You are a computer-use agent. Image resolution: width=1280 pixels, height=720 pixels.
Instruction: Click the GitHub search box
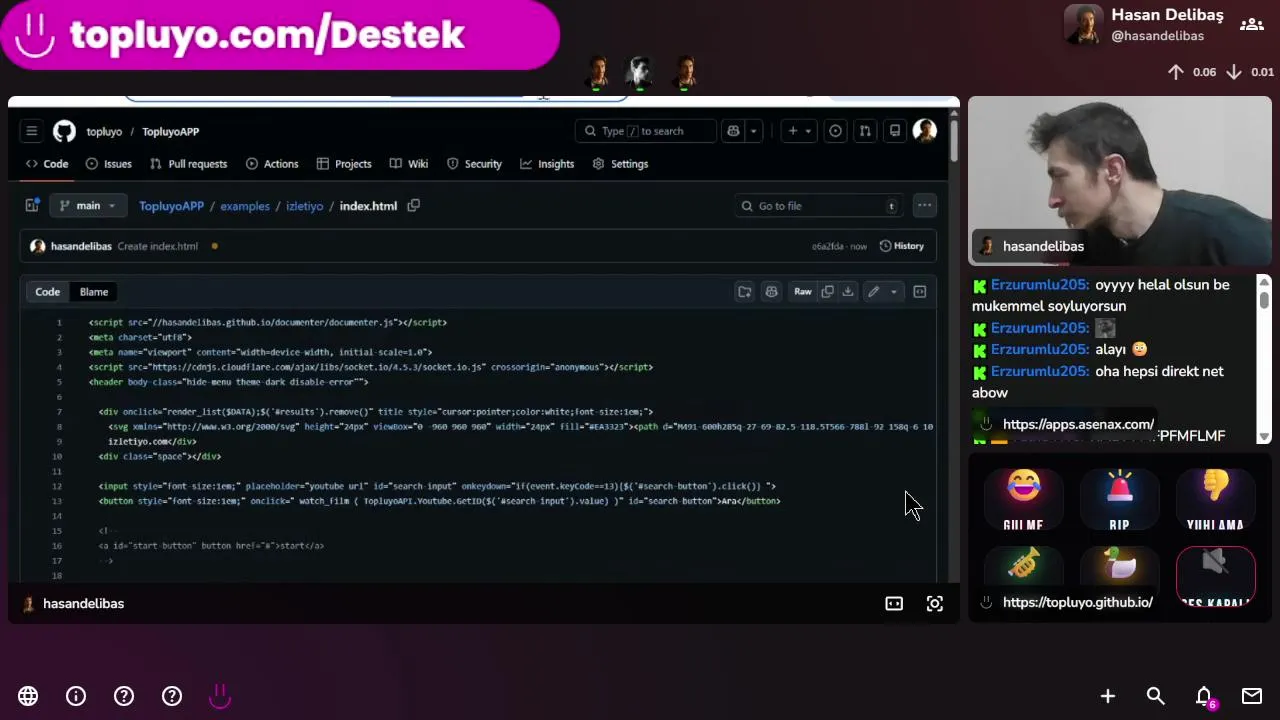[x=646, y=131]
